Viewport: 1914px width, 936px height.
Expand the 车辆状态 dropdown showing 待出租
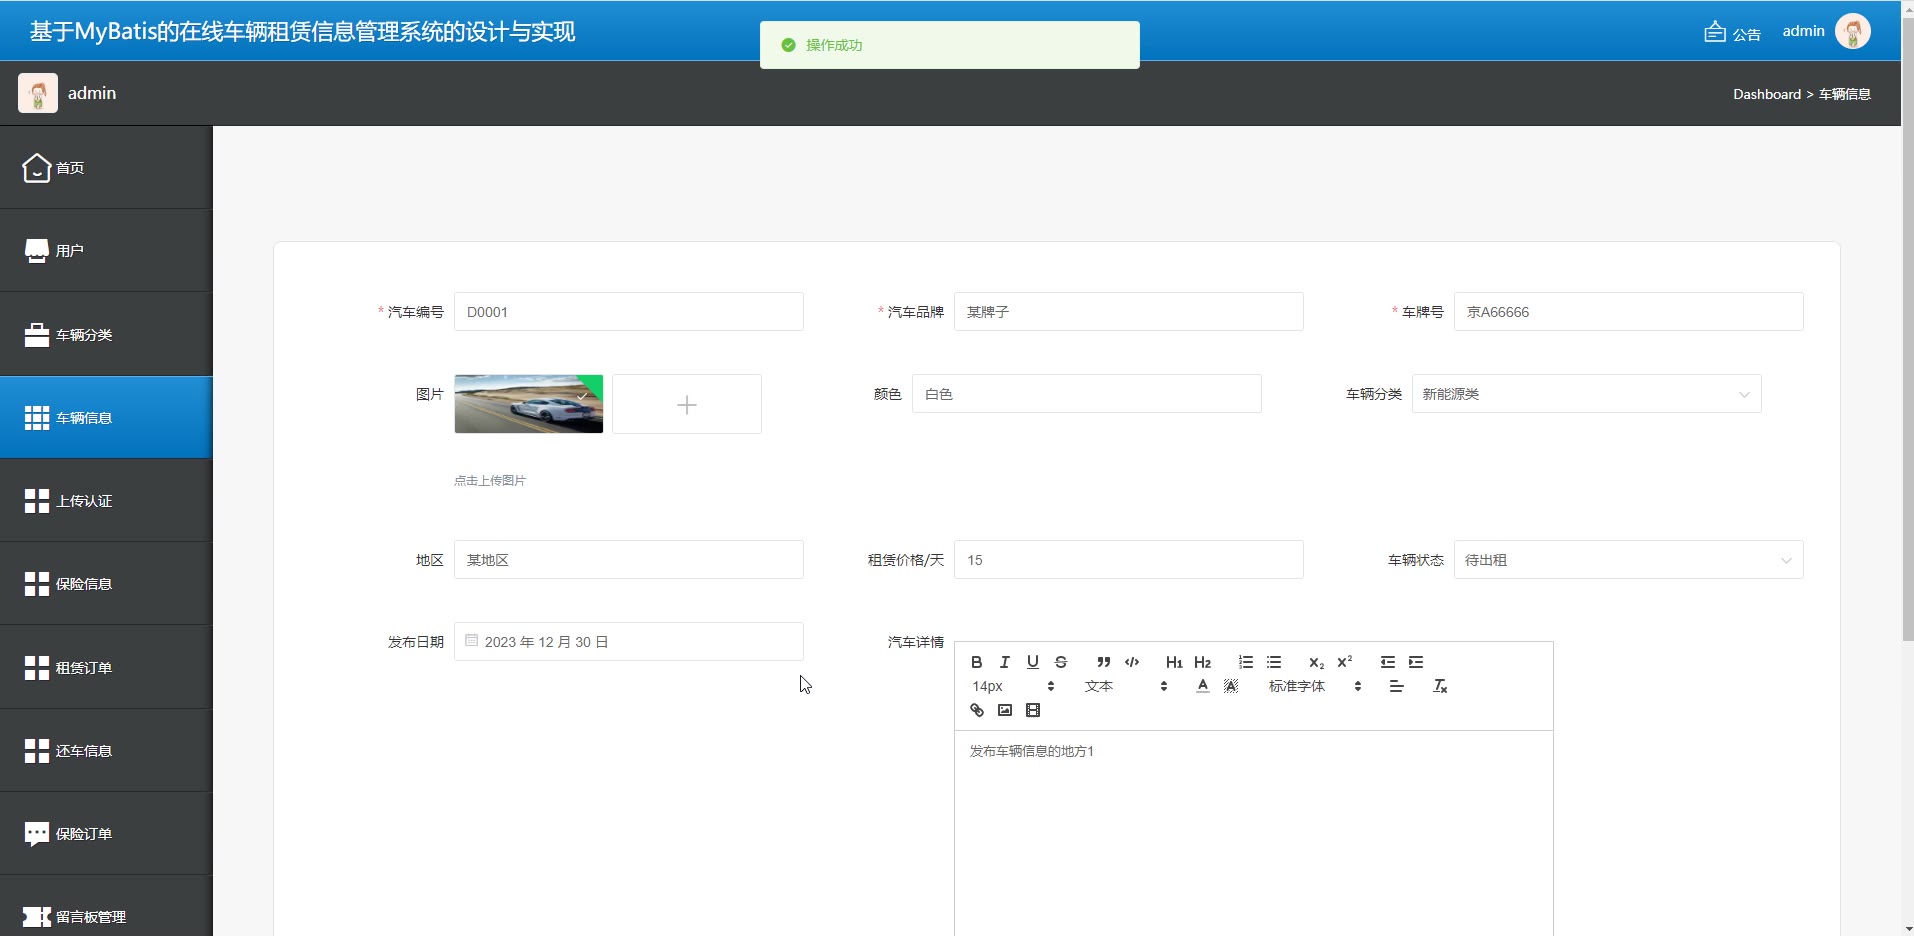coord(1628,560)
